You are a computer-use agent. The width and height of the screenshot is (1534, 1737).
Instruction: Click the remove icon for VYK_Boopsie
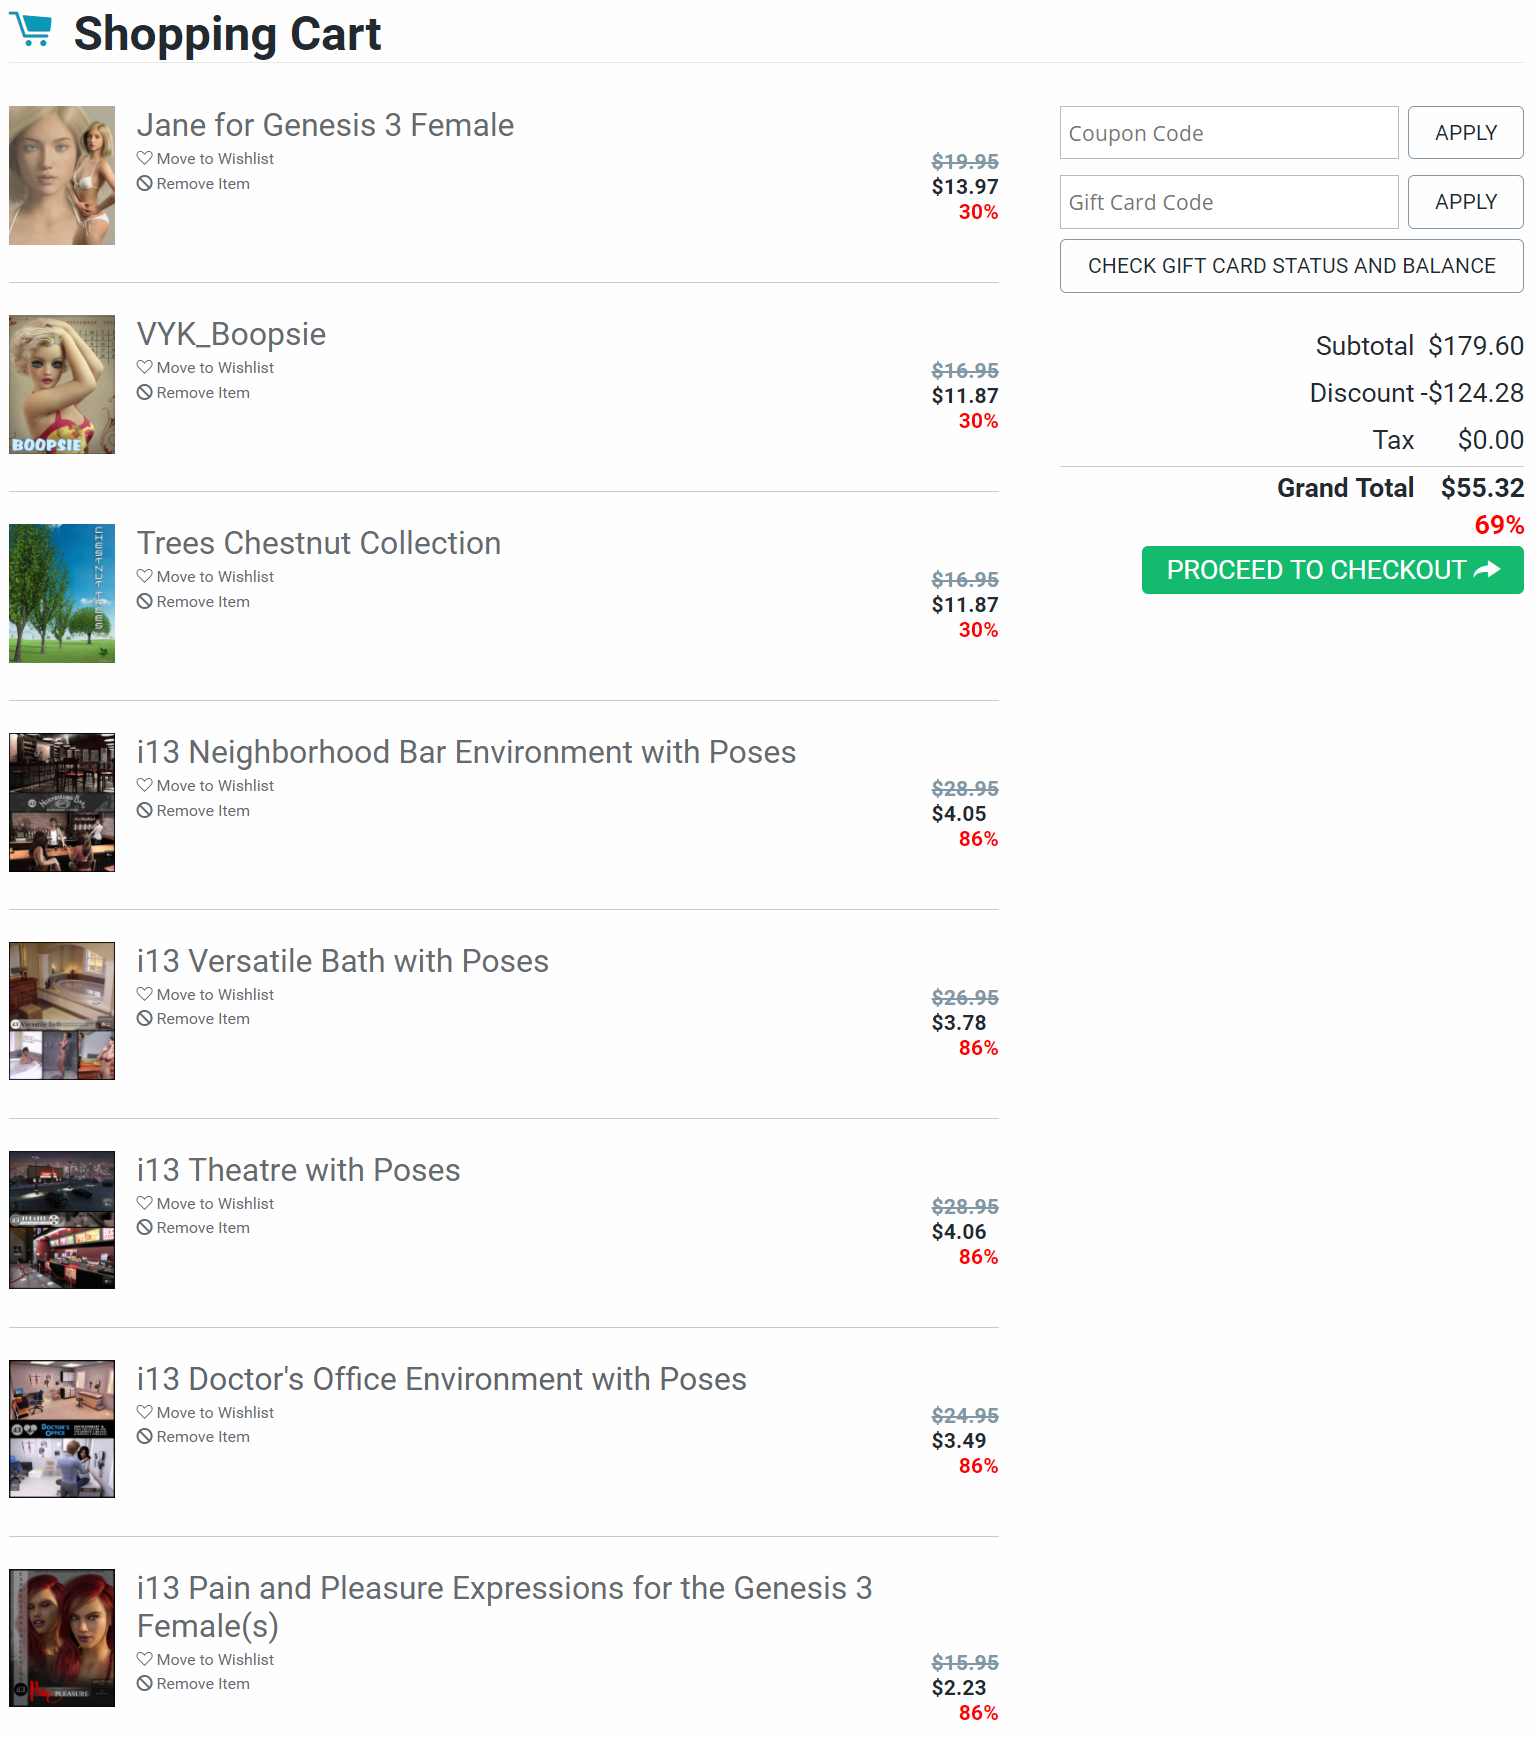coord(145,392)
